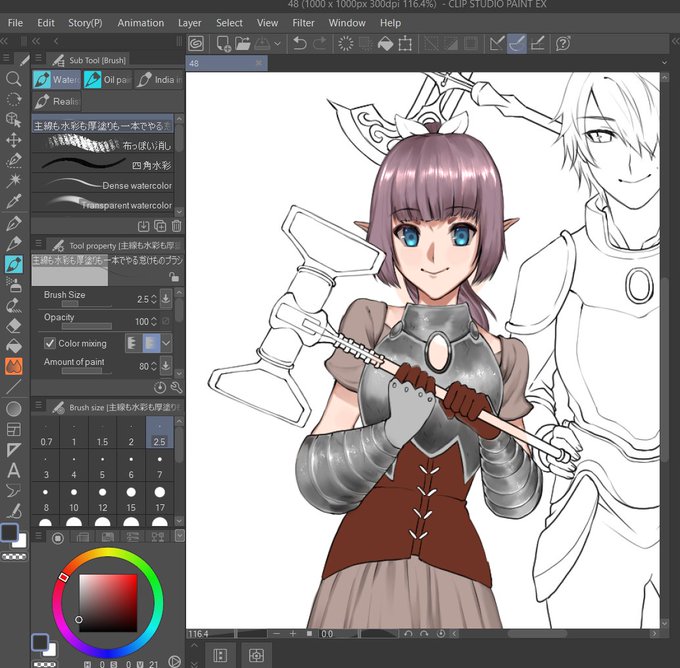Screen dimensions: 680x668
Task: Open Amount of paint dynamics button
Action: point(166,365)
